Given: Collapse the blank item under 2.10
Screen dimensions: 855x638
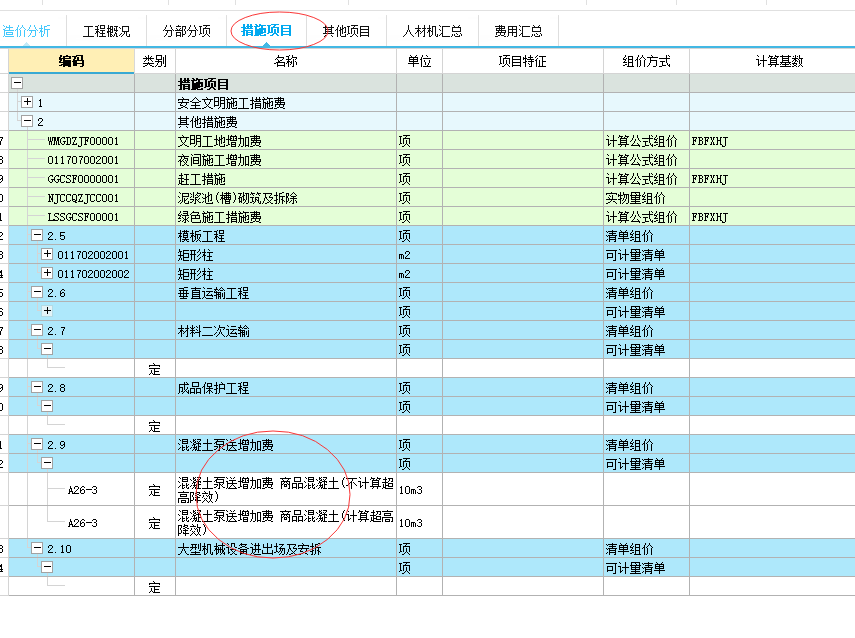Looking at the screenshot, I should click(47, 567).
